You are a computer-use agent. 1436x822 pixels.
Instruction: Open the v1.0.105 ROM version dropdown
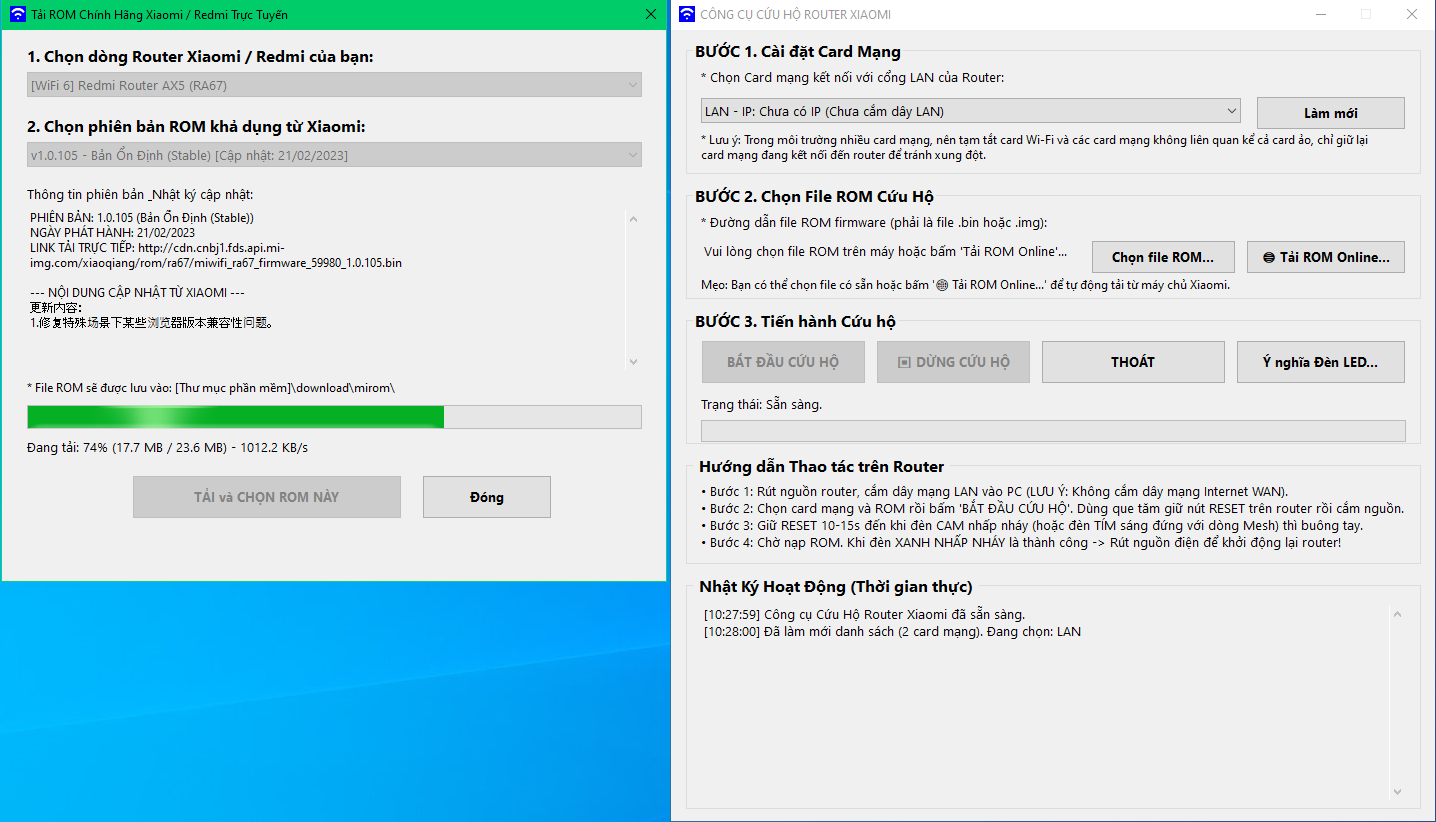click(334, 155)
